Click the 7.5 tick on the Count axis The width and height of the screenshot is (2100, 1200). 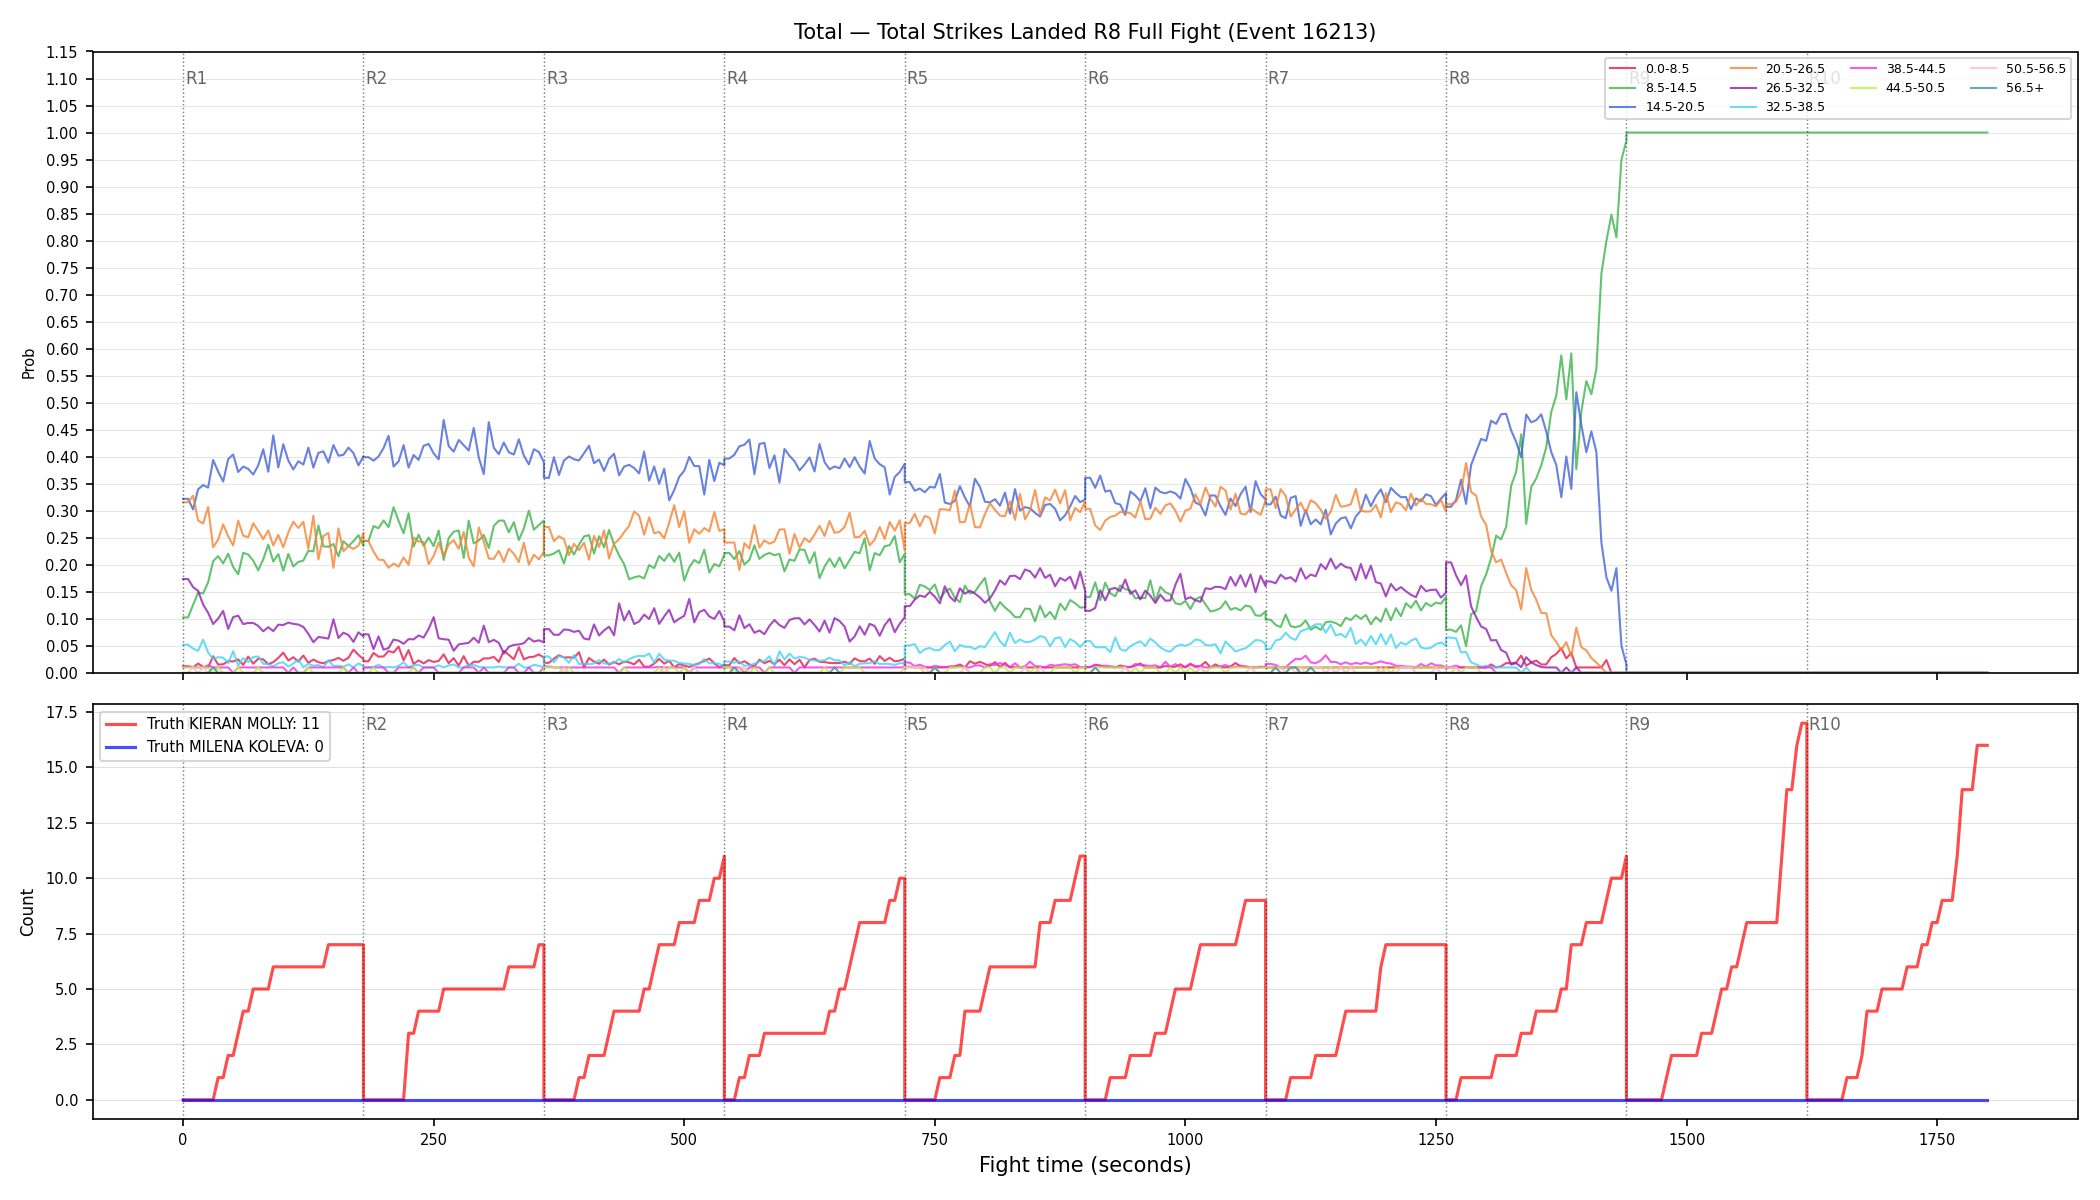(66, 934)
